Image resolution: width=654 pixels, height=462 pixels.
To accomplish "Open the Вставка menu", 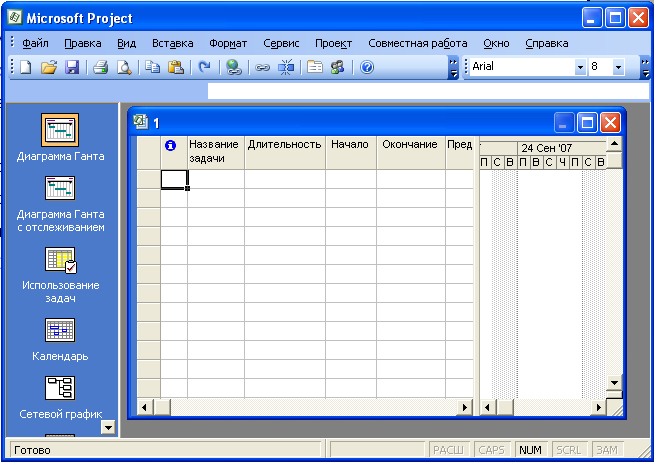I will (x=172, y=43).
